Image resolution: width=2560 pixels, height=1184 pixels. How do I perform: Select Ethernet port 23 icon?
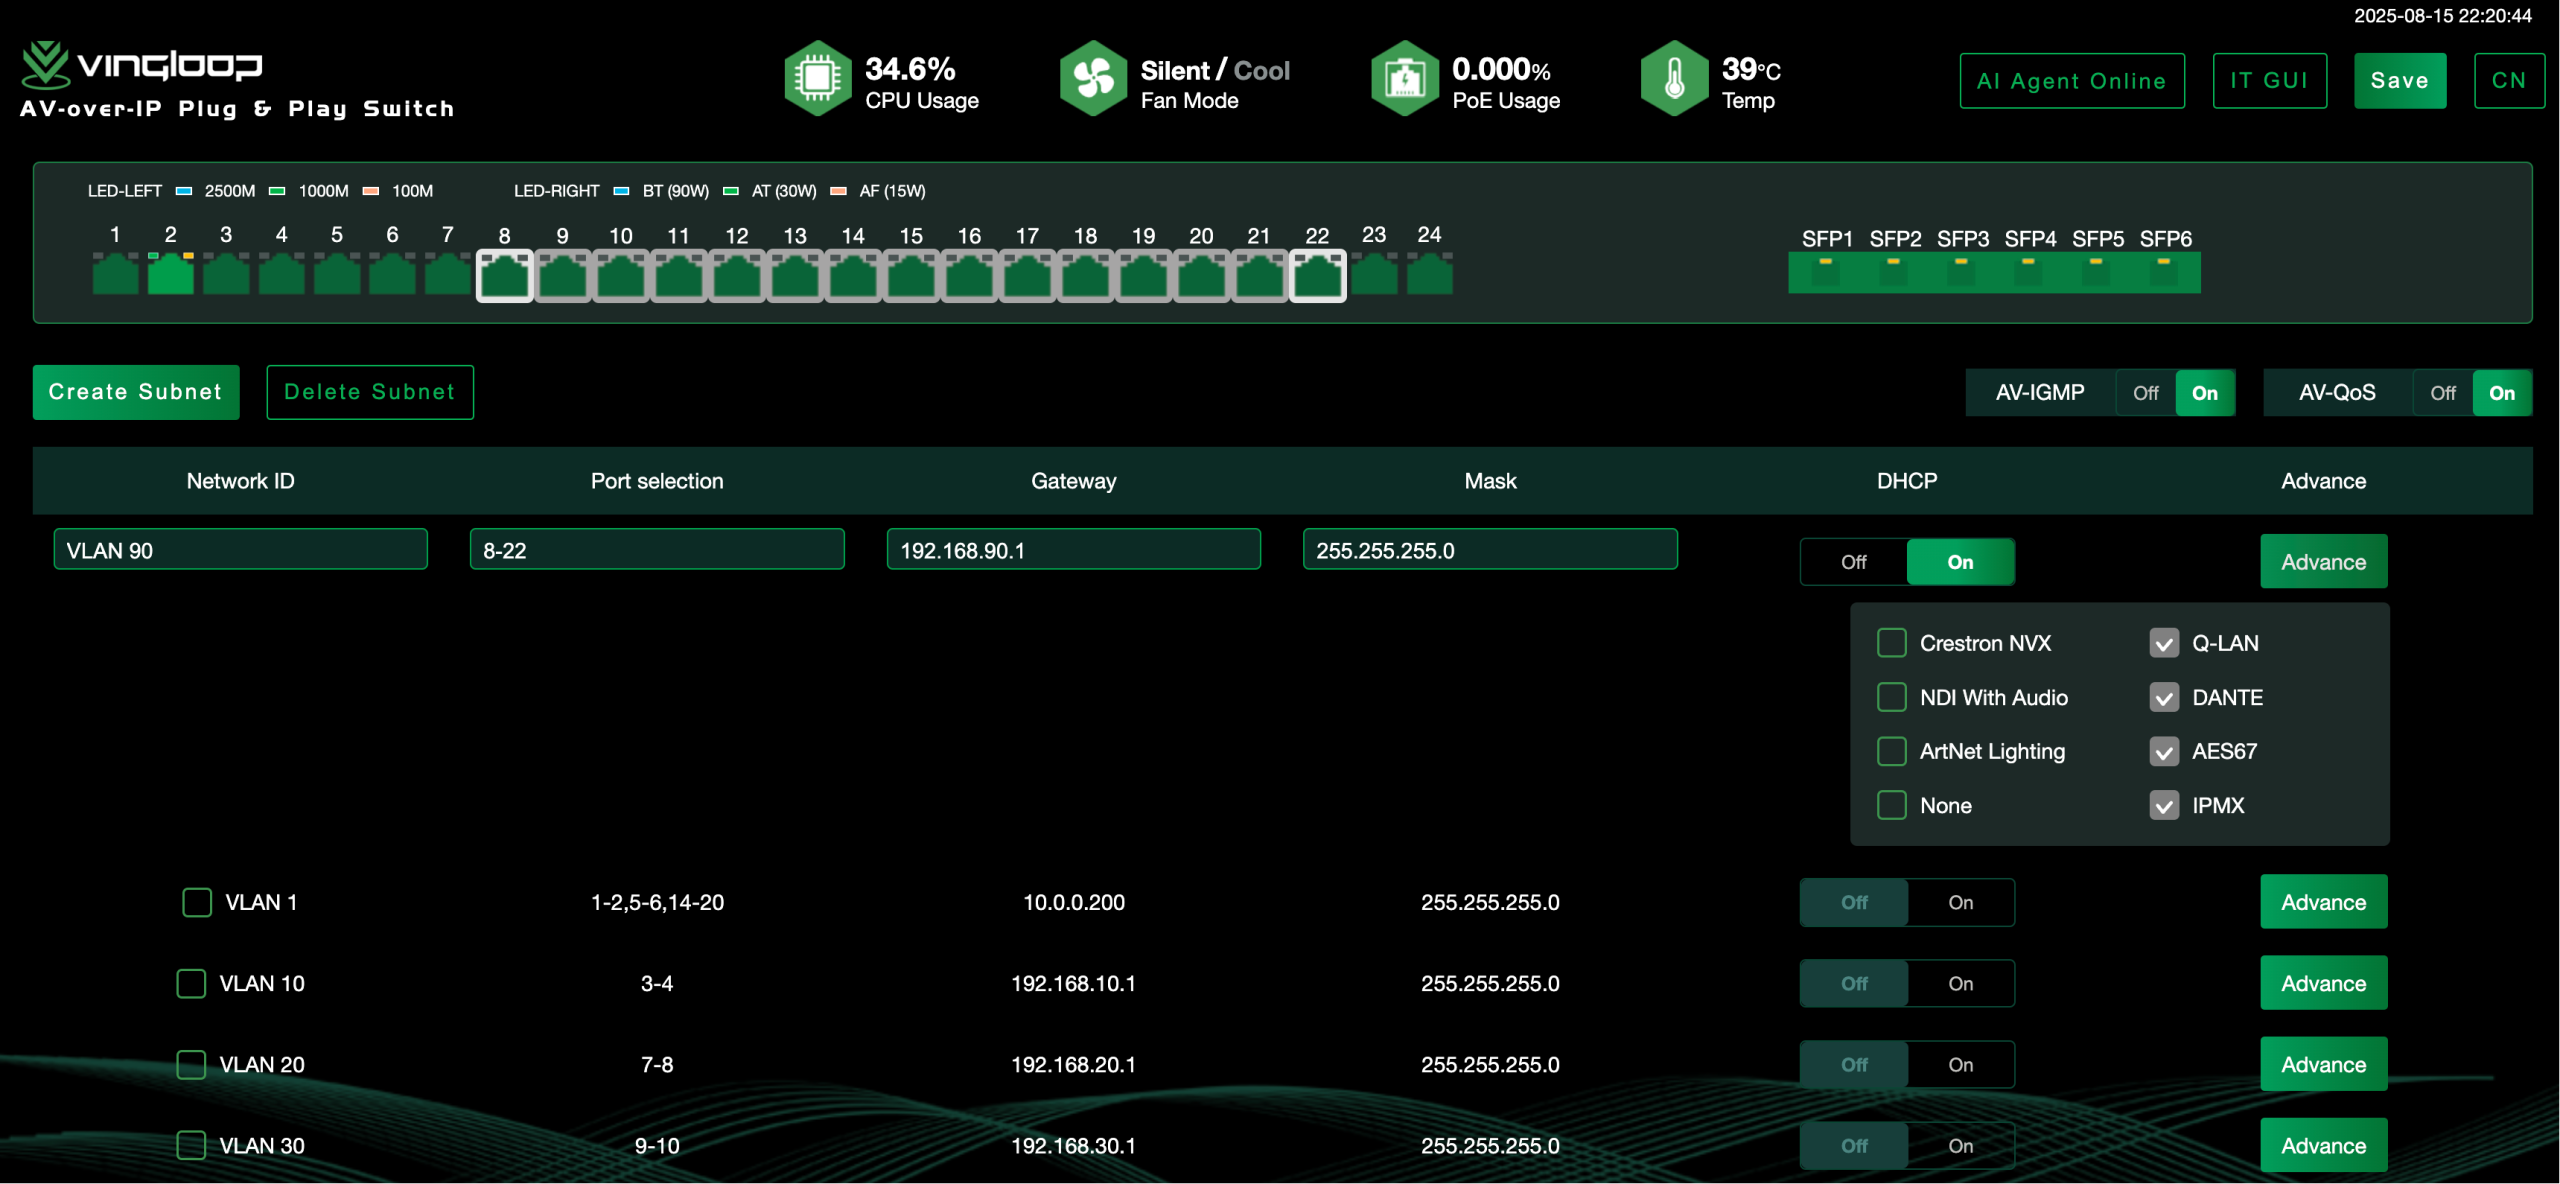(1375, 273)
